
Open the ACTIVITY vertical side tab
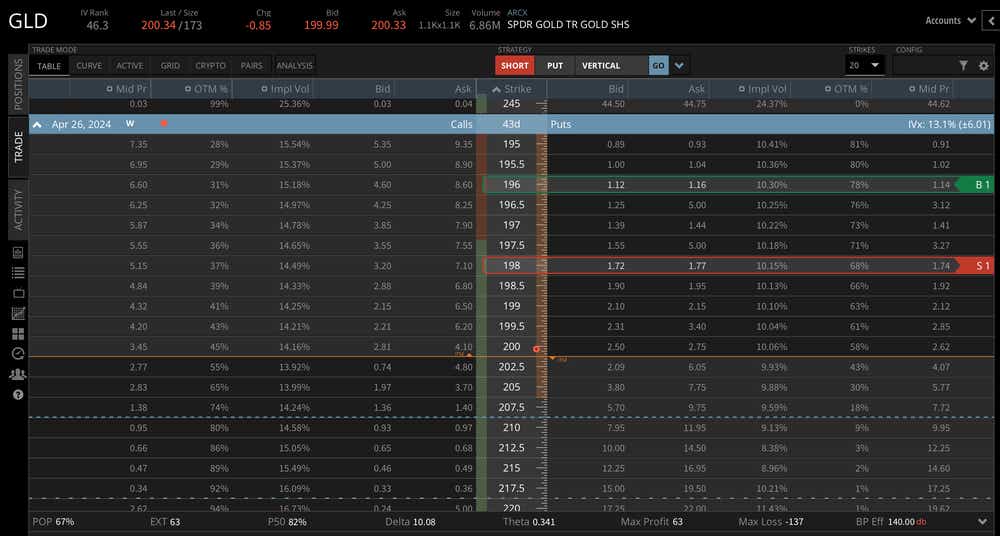(18, 210)
